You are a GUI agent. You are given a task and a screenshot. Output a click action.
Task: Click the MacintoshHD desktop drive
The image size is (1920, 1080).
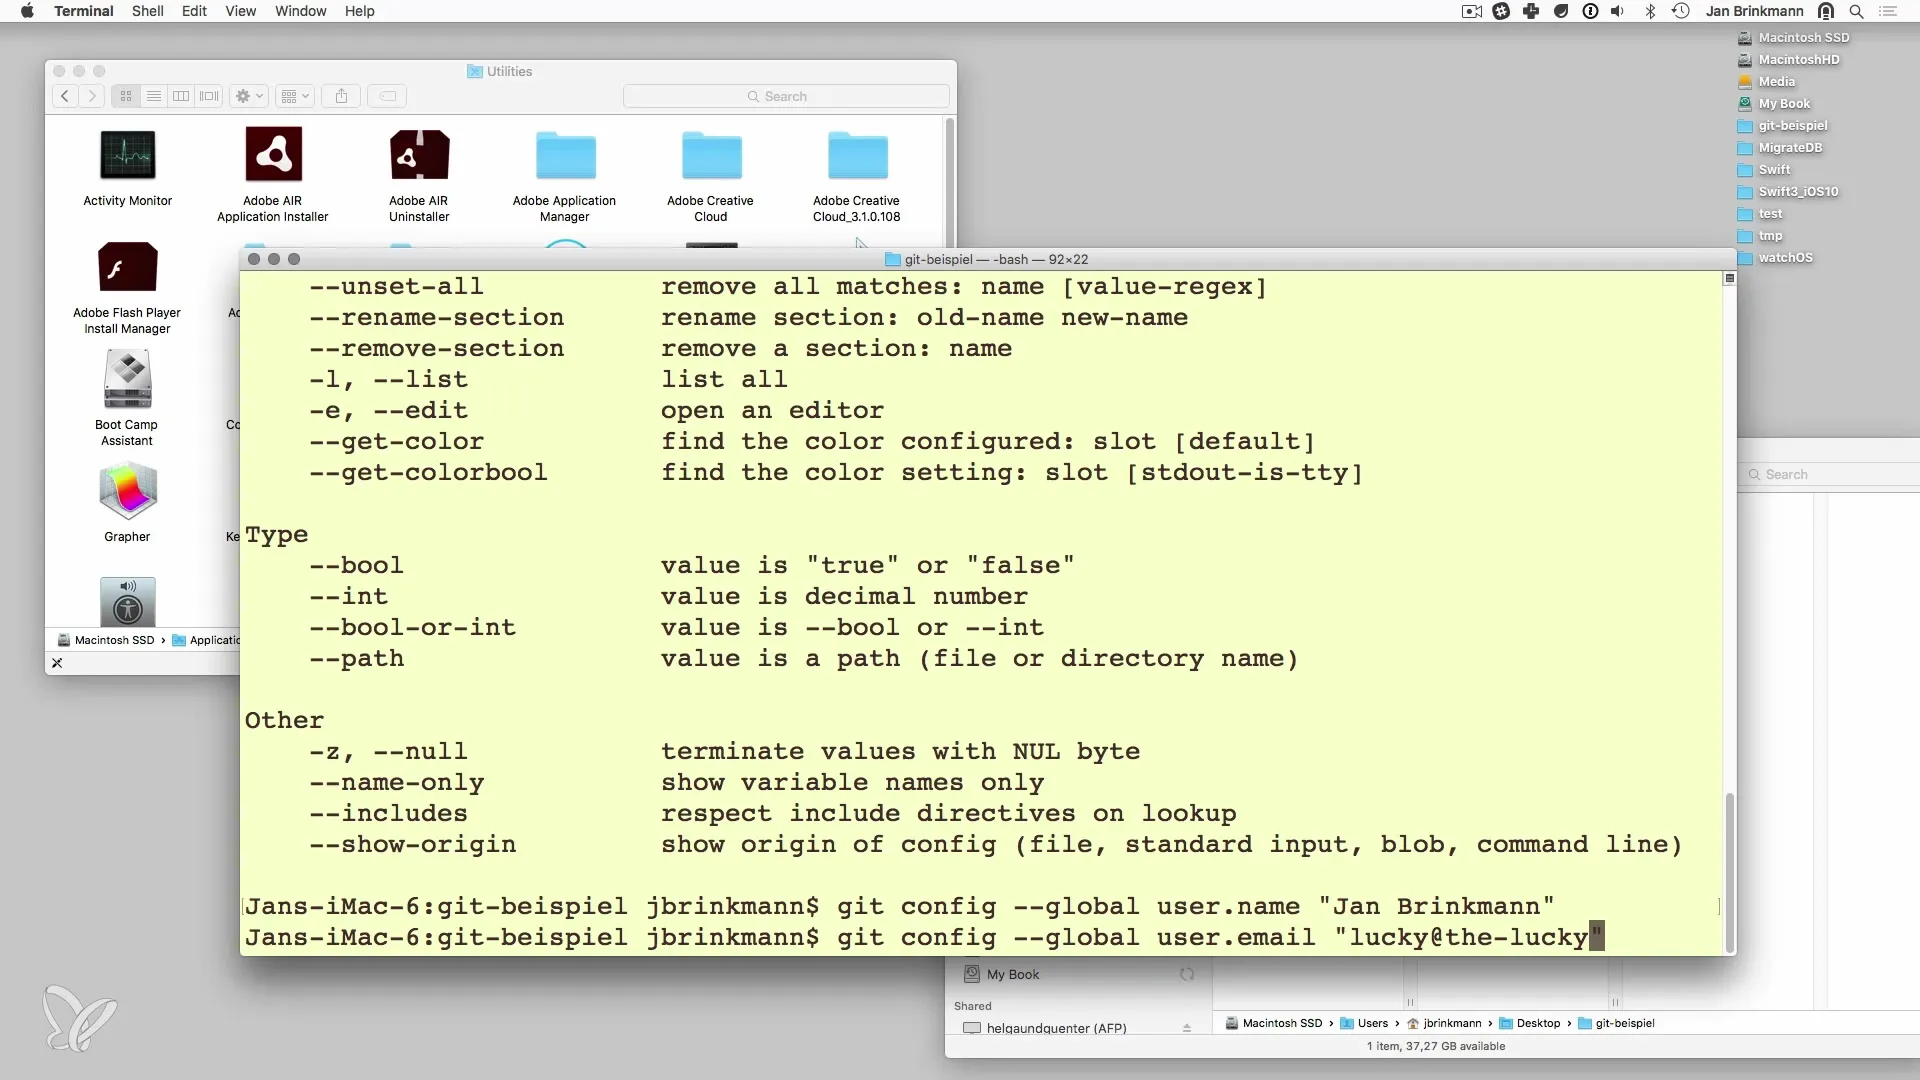(x=1788, y=60)
